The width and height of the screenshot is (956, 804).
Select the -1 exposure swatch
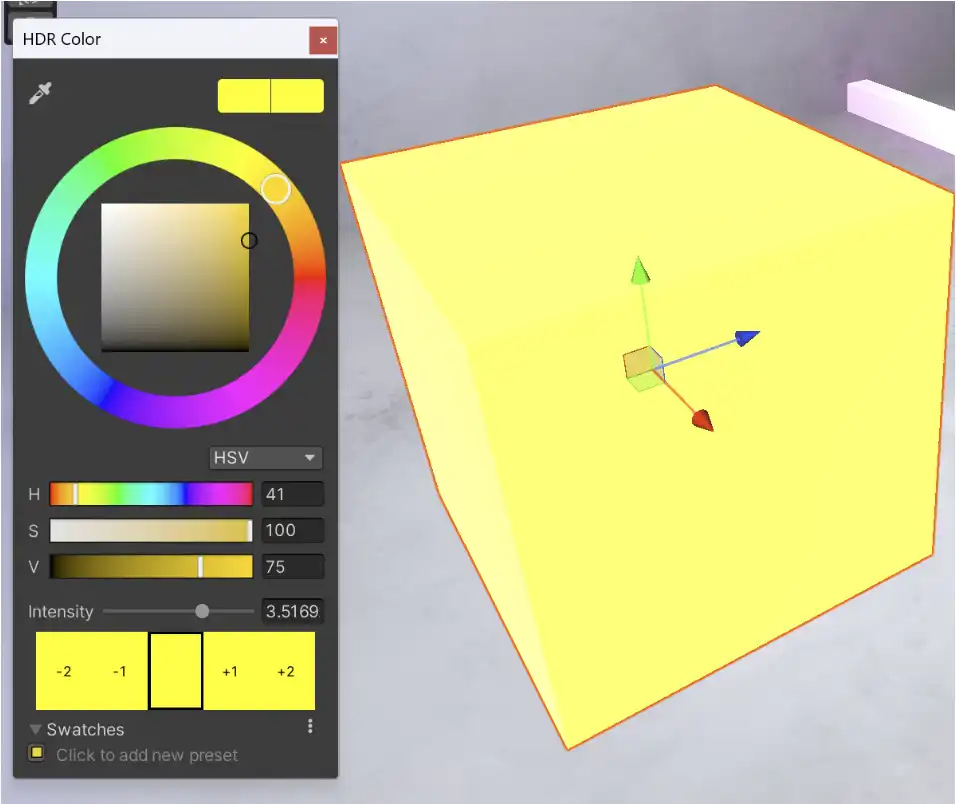(x=120, y=671)
